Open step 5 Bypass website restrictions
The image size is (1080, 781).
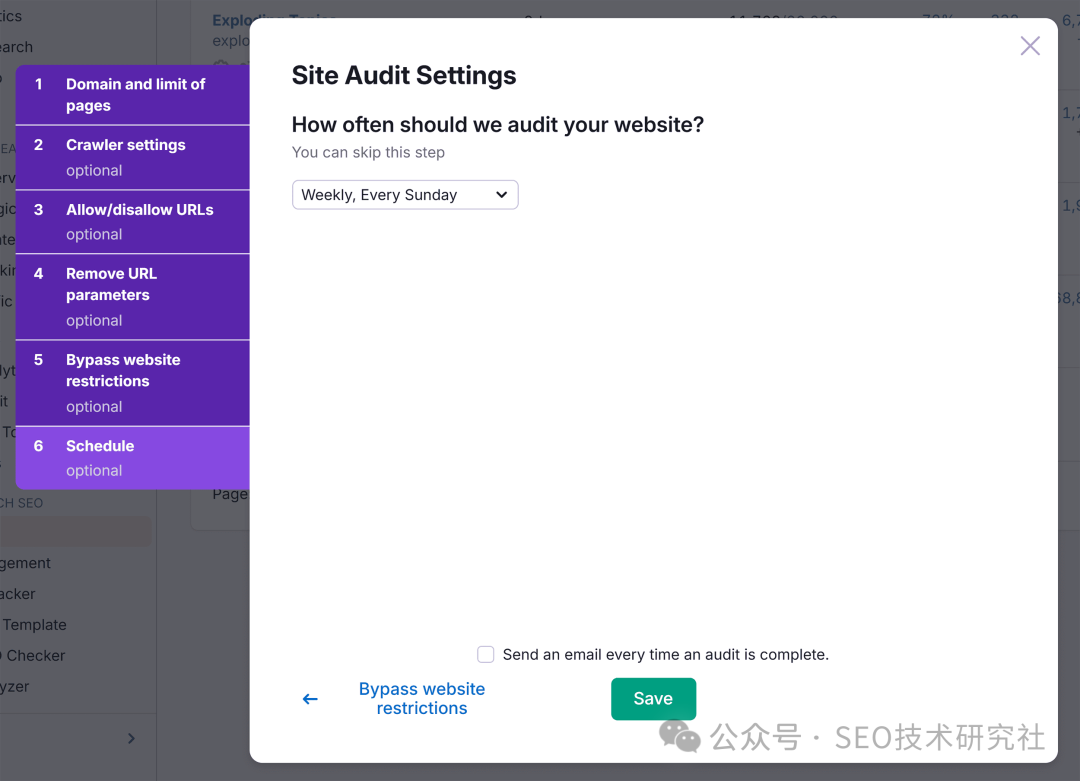click(x=132, y=383)
